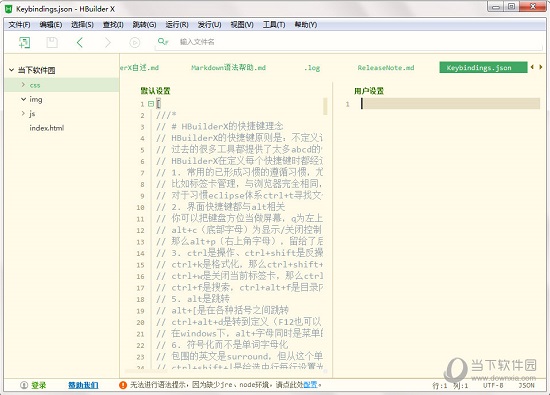Open the 工具(T) menu
The image size is (550, 395).
tap(274, 25)
